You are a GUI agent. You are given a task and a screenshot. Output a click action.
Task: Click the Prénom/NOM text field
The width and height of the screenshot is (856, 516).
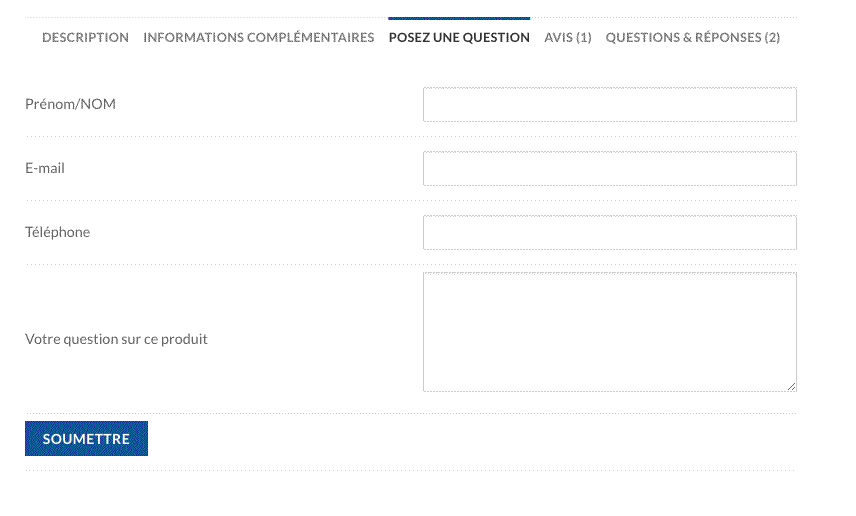[609, 105]
